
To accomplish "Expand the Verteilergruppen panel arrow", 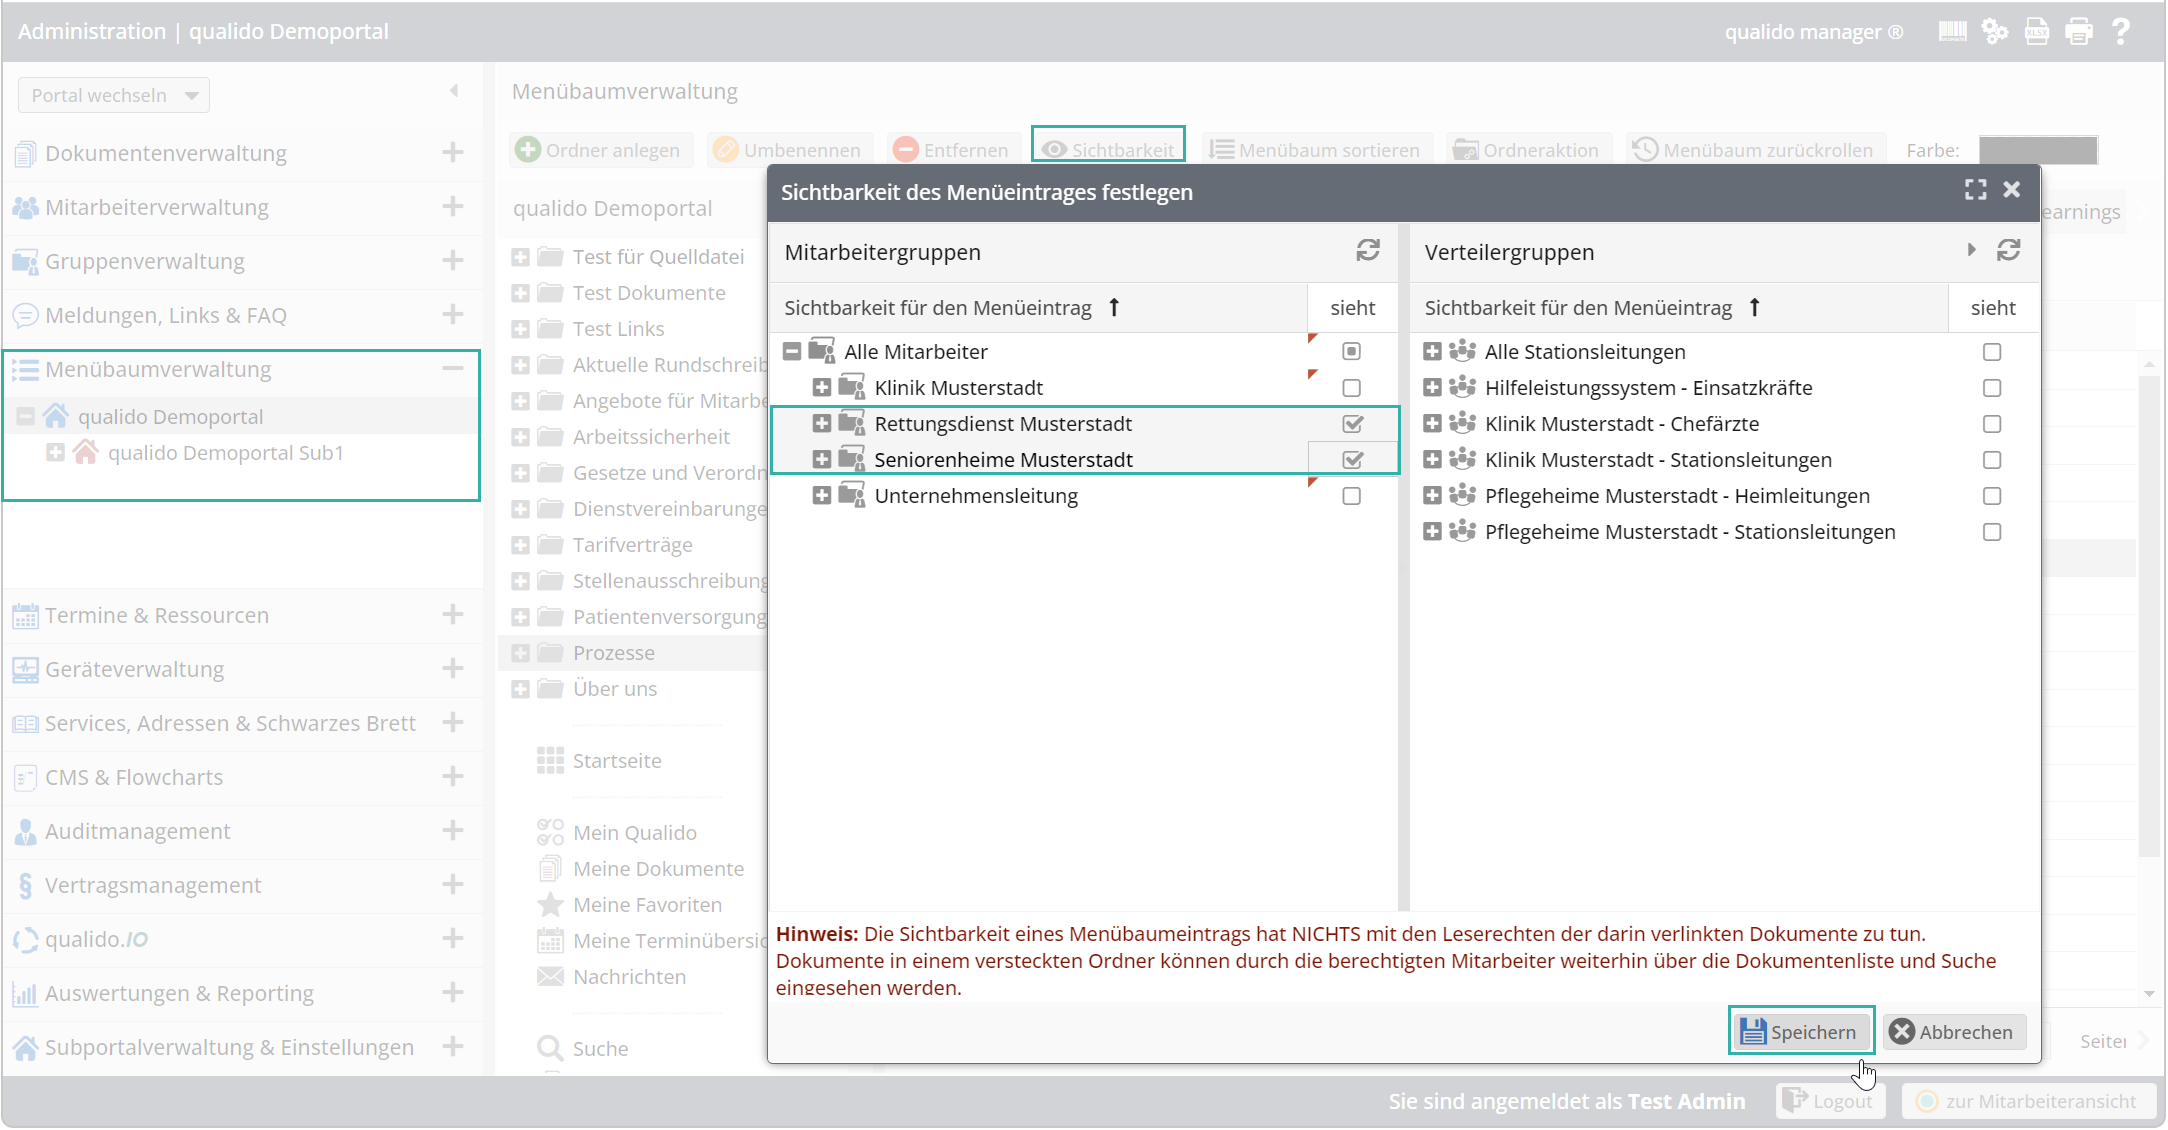I will 1971,250.
